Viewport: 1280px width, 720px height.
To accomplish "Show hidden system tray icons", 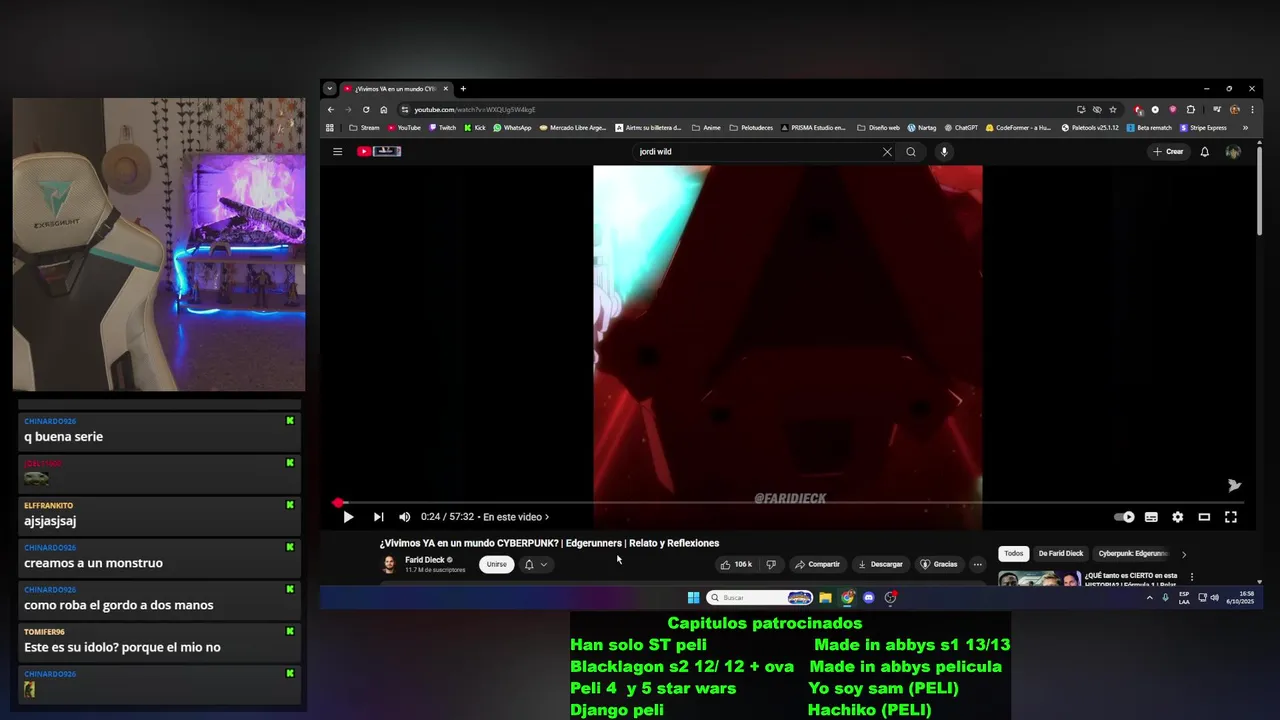I will tap(1149, 598).
